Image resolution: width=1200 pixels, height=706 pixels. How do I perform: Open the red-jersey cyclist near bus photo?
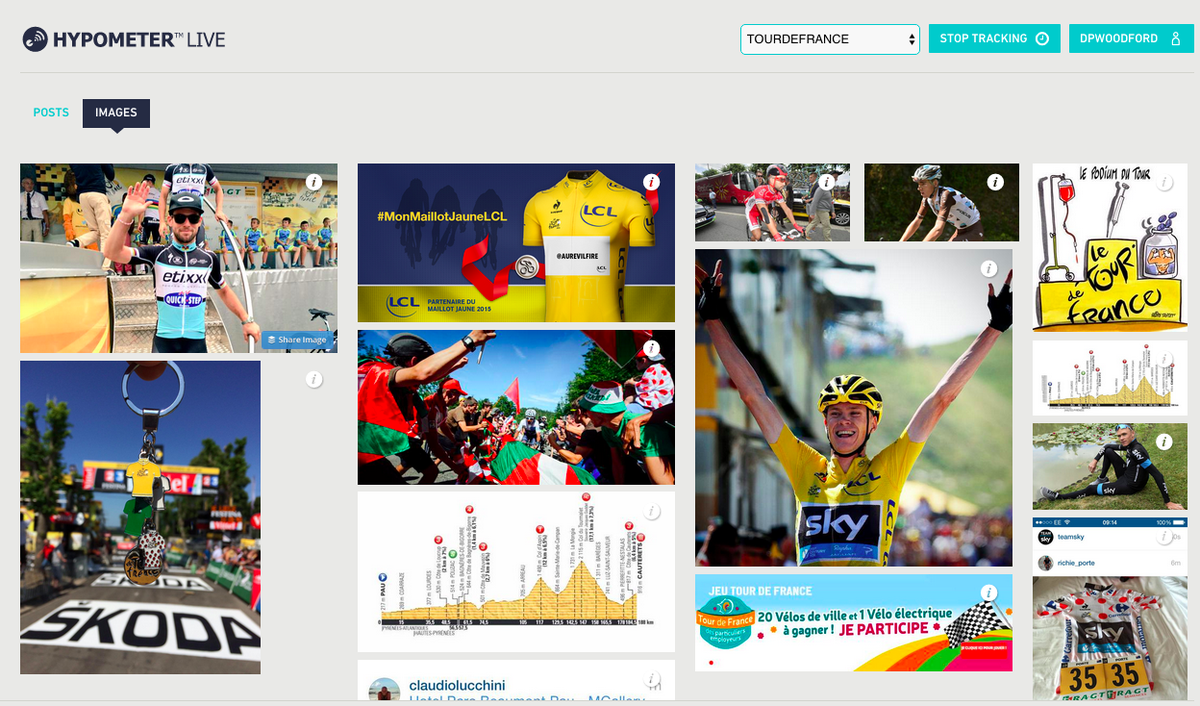click(773, 202)
